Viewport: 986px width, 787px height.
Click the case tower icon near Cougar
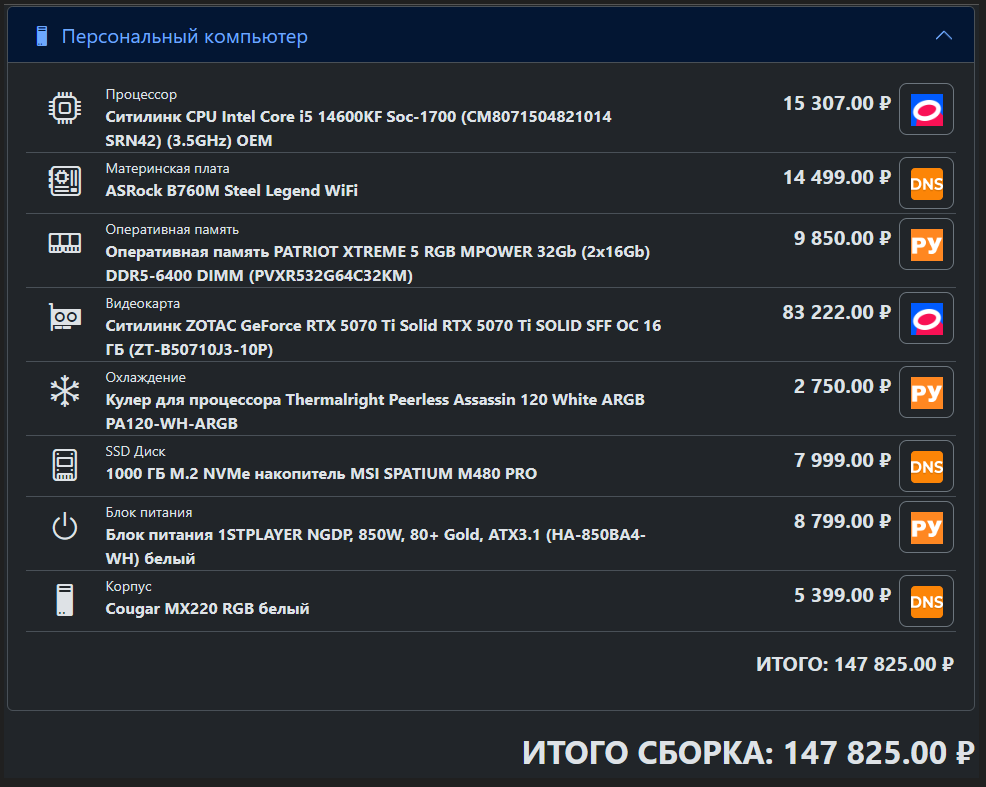tap(65, 600)
